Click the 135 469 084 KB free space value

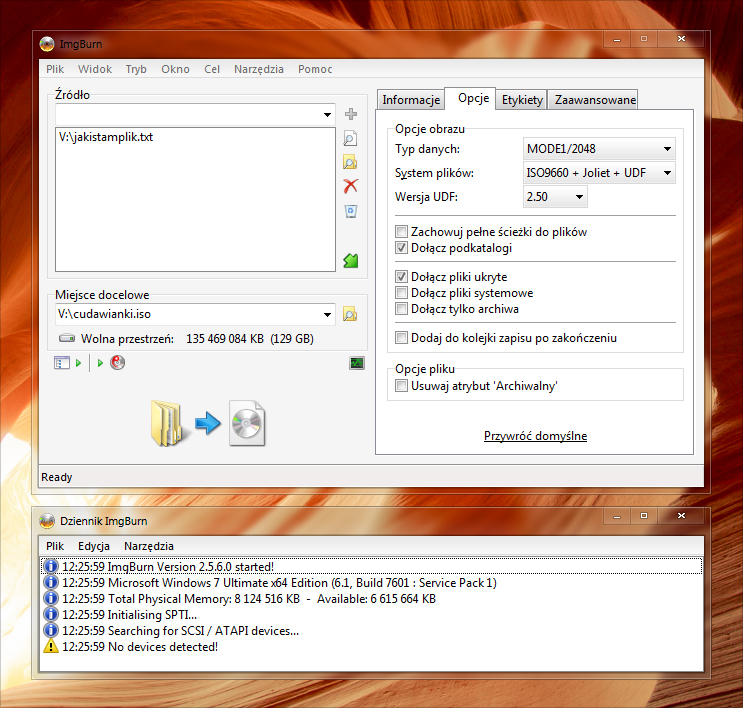[225, 339]
